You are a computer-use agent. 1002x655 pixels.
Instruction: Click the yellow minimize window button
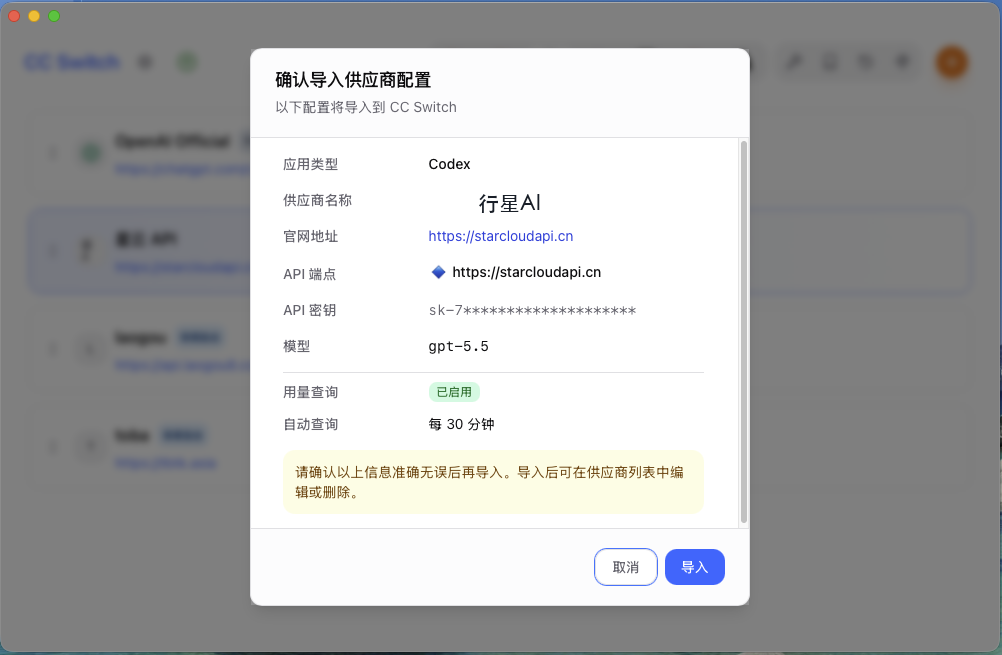click(x=34, y=16)
